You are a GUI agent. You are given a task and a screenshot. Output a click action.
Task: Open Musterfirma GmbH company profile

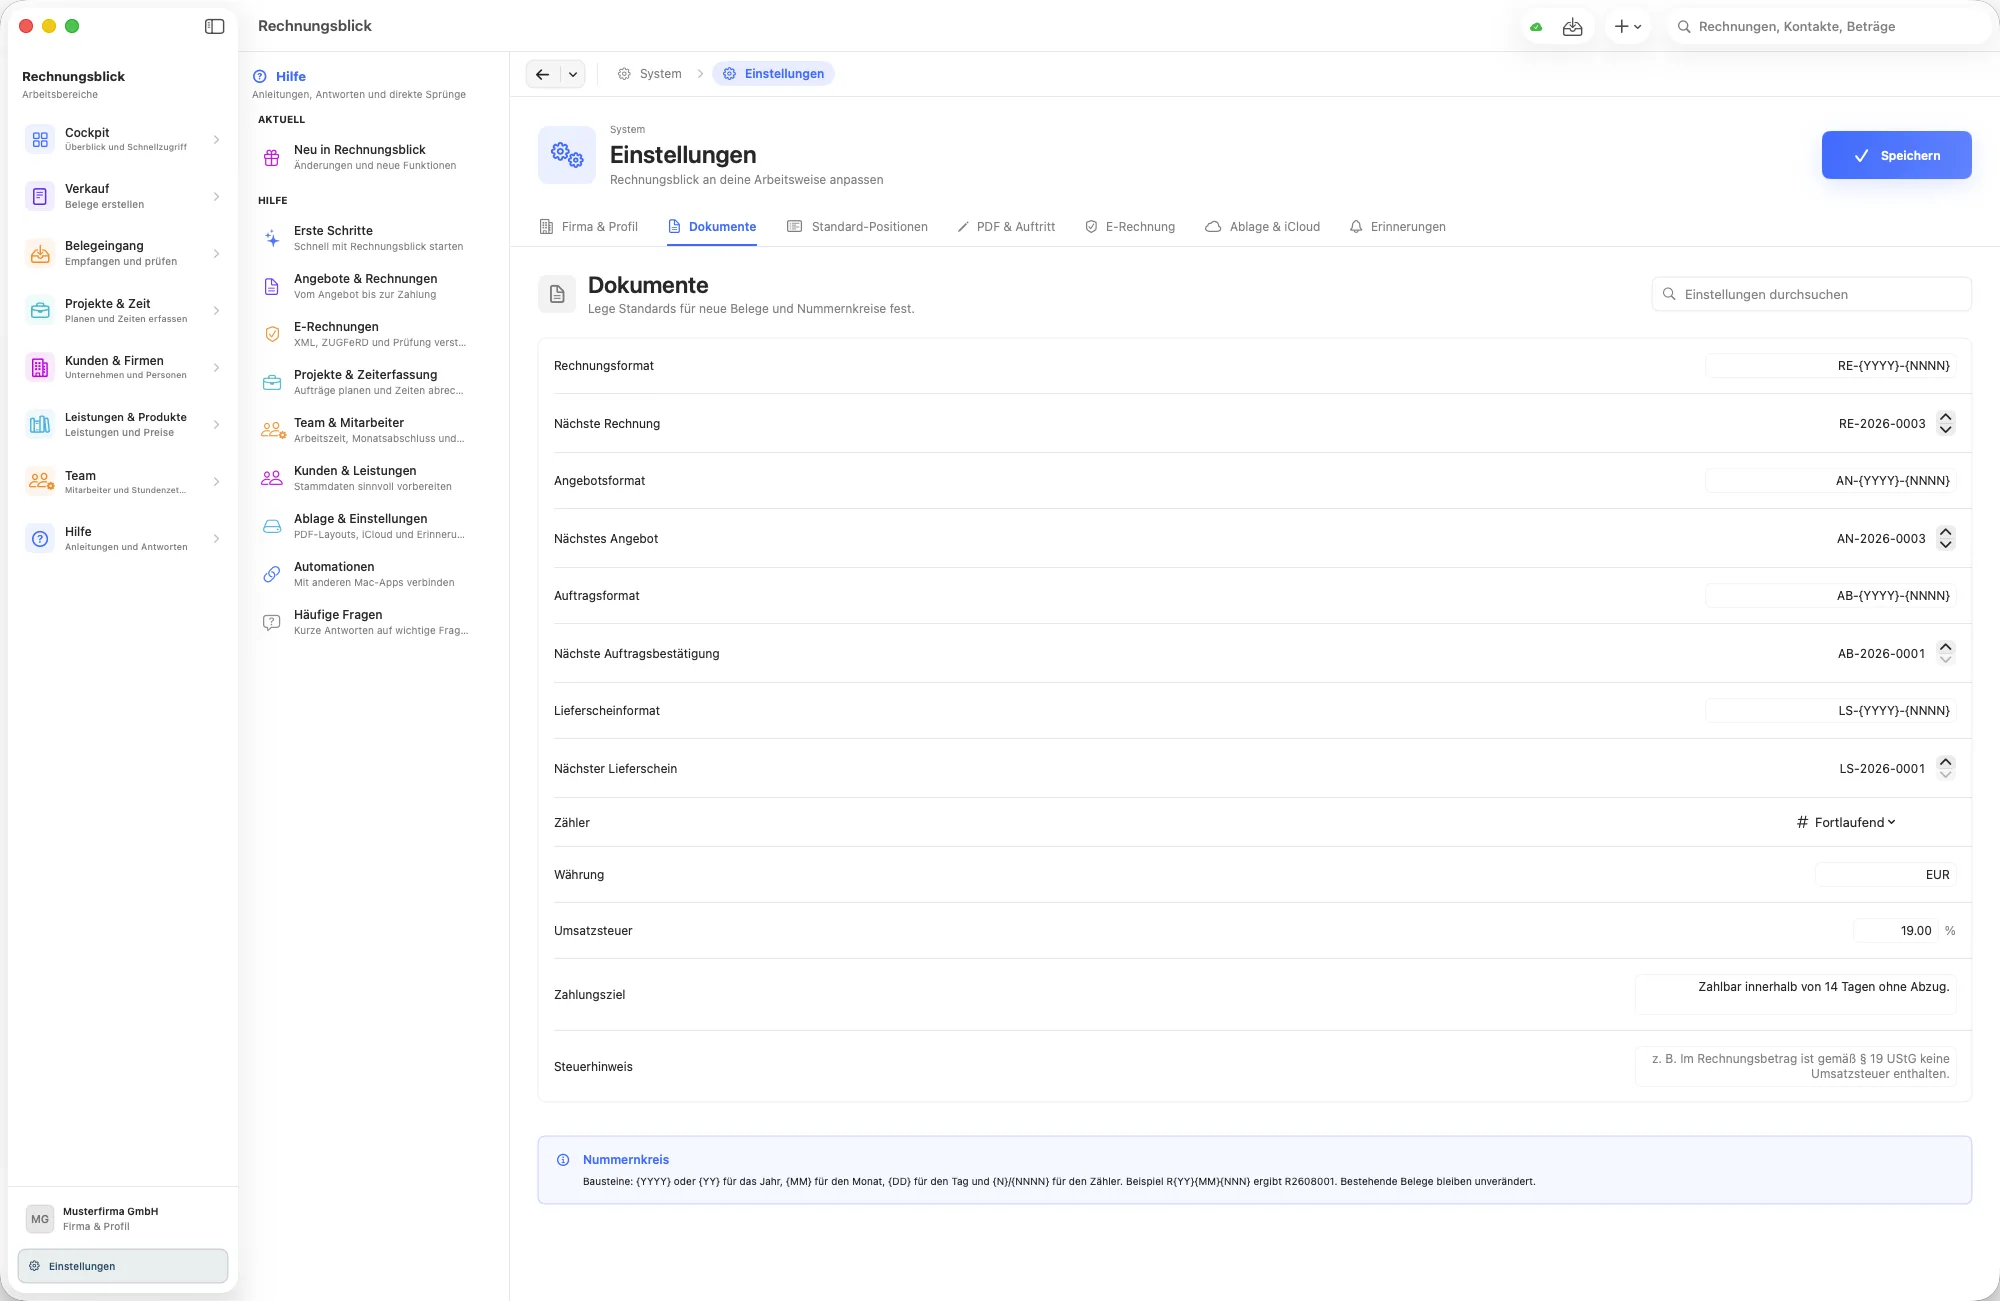click(123, 1218)
